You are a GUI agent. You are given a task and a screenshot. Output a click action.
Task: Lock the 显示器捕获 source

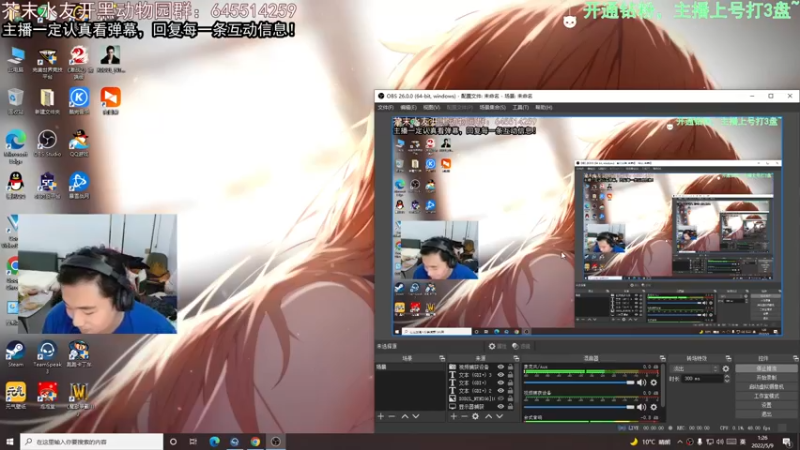pos(510,407)
